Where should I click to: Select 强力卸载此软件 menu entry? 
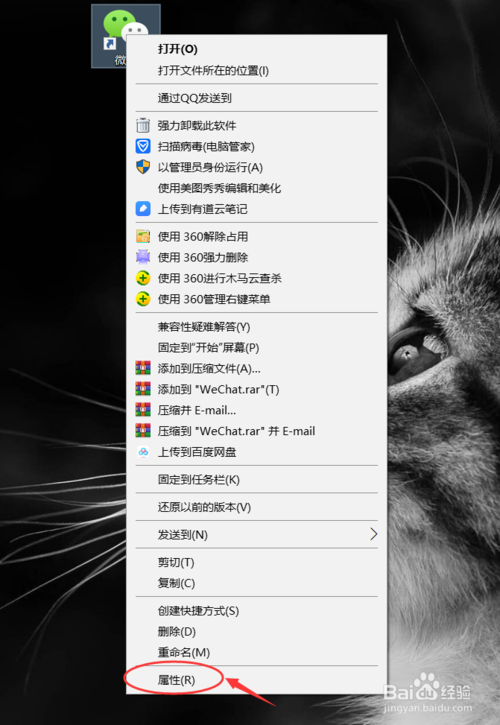pos(256,125)
